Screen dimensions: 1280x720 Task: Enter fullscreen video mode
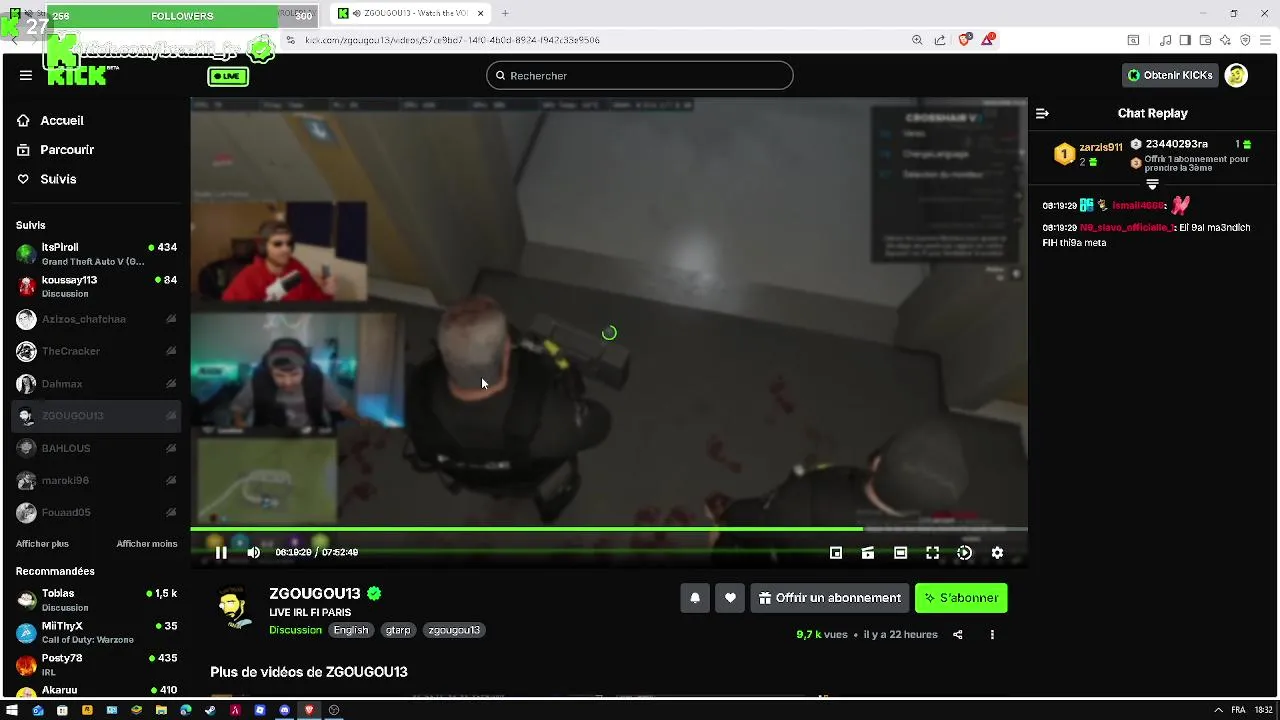coord(932,552)
